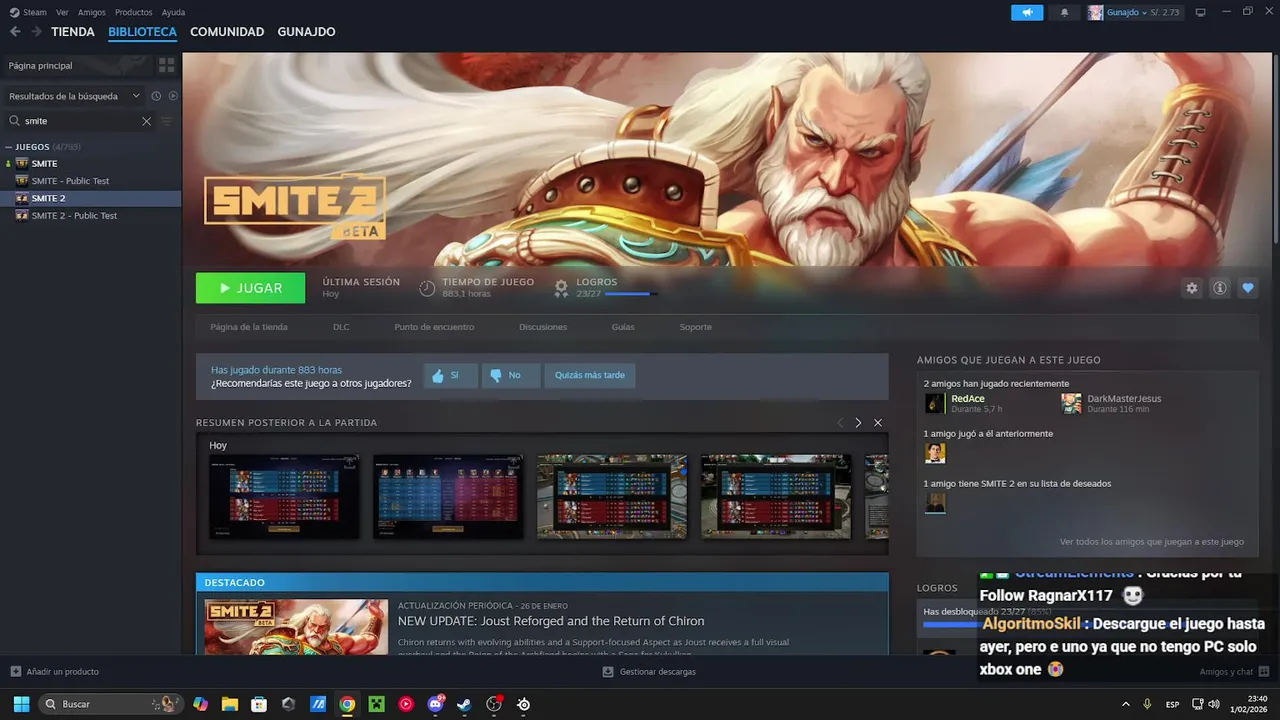Open the Ayuda menu
This screenshot has height=720, width=1280.
[173, 12]
